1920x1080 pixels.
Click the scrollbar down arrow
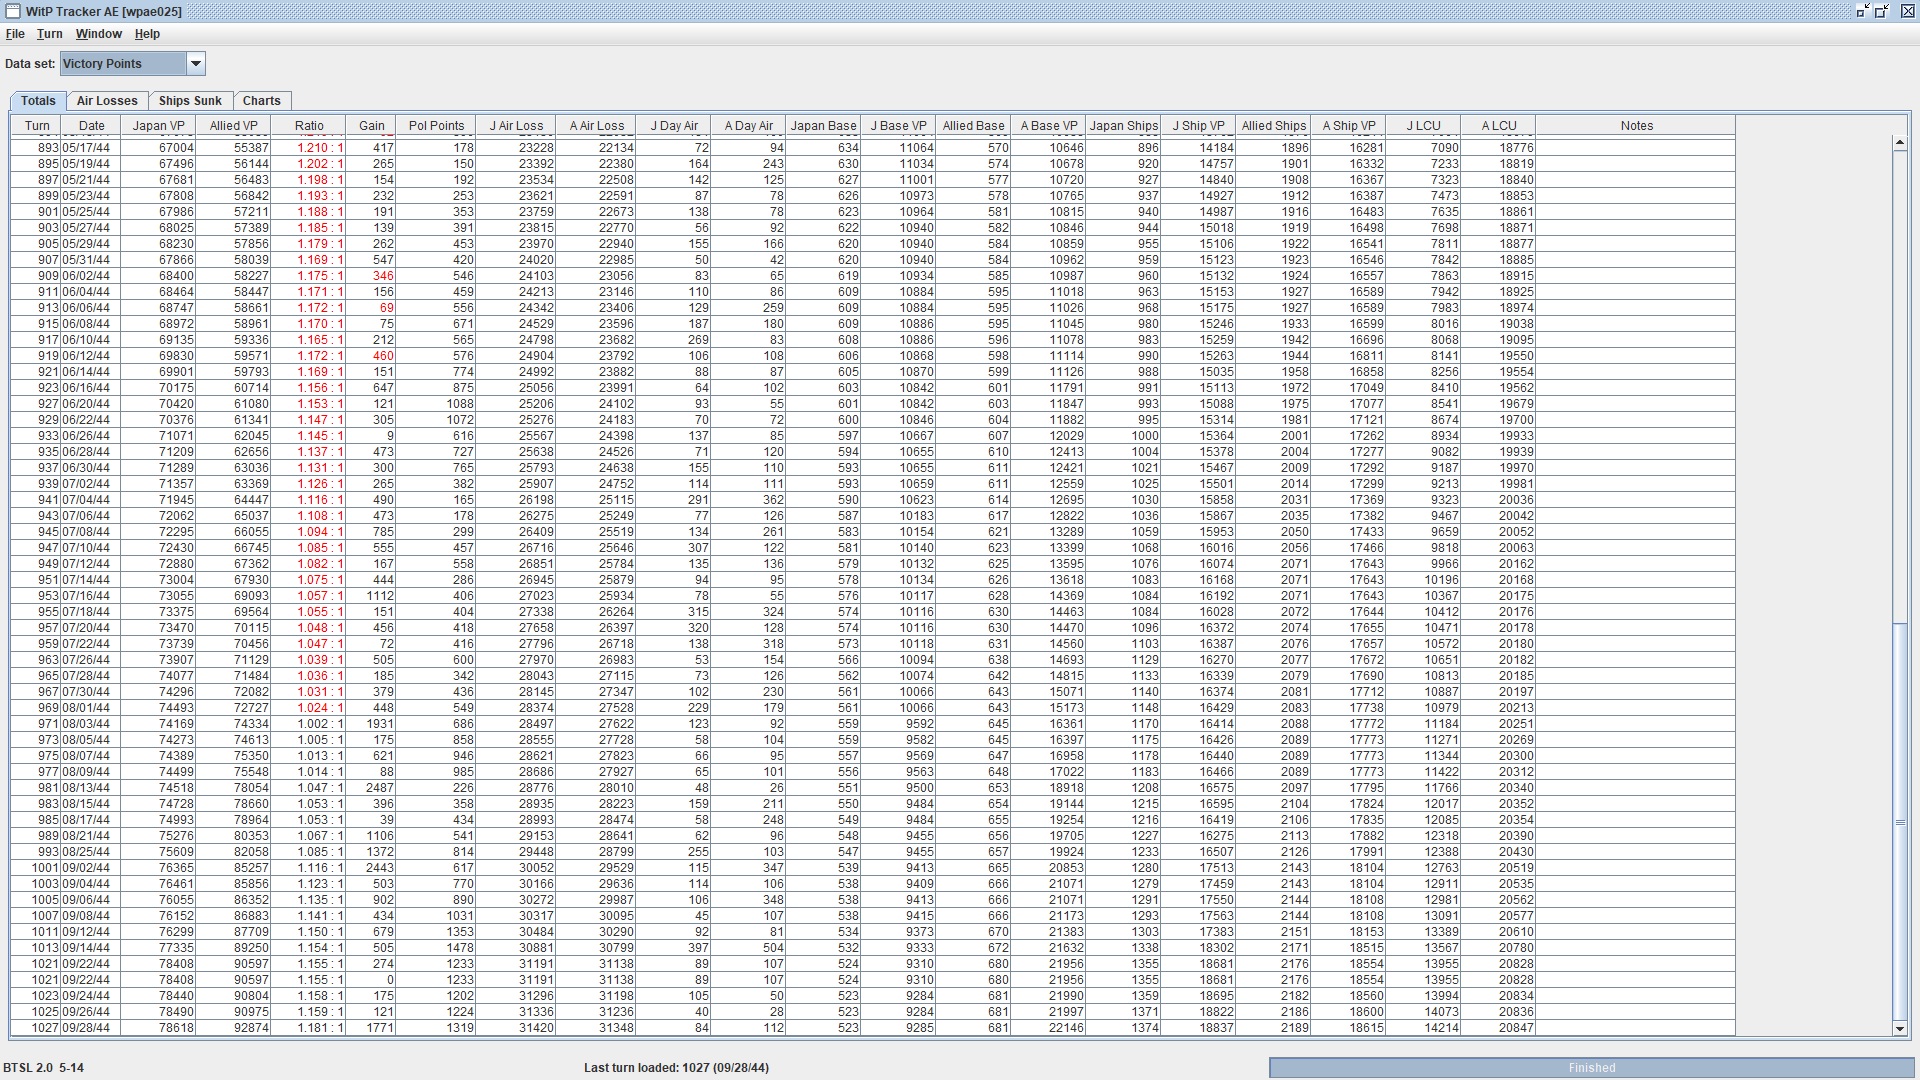(x=1899, y=1029)
